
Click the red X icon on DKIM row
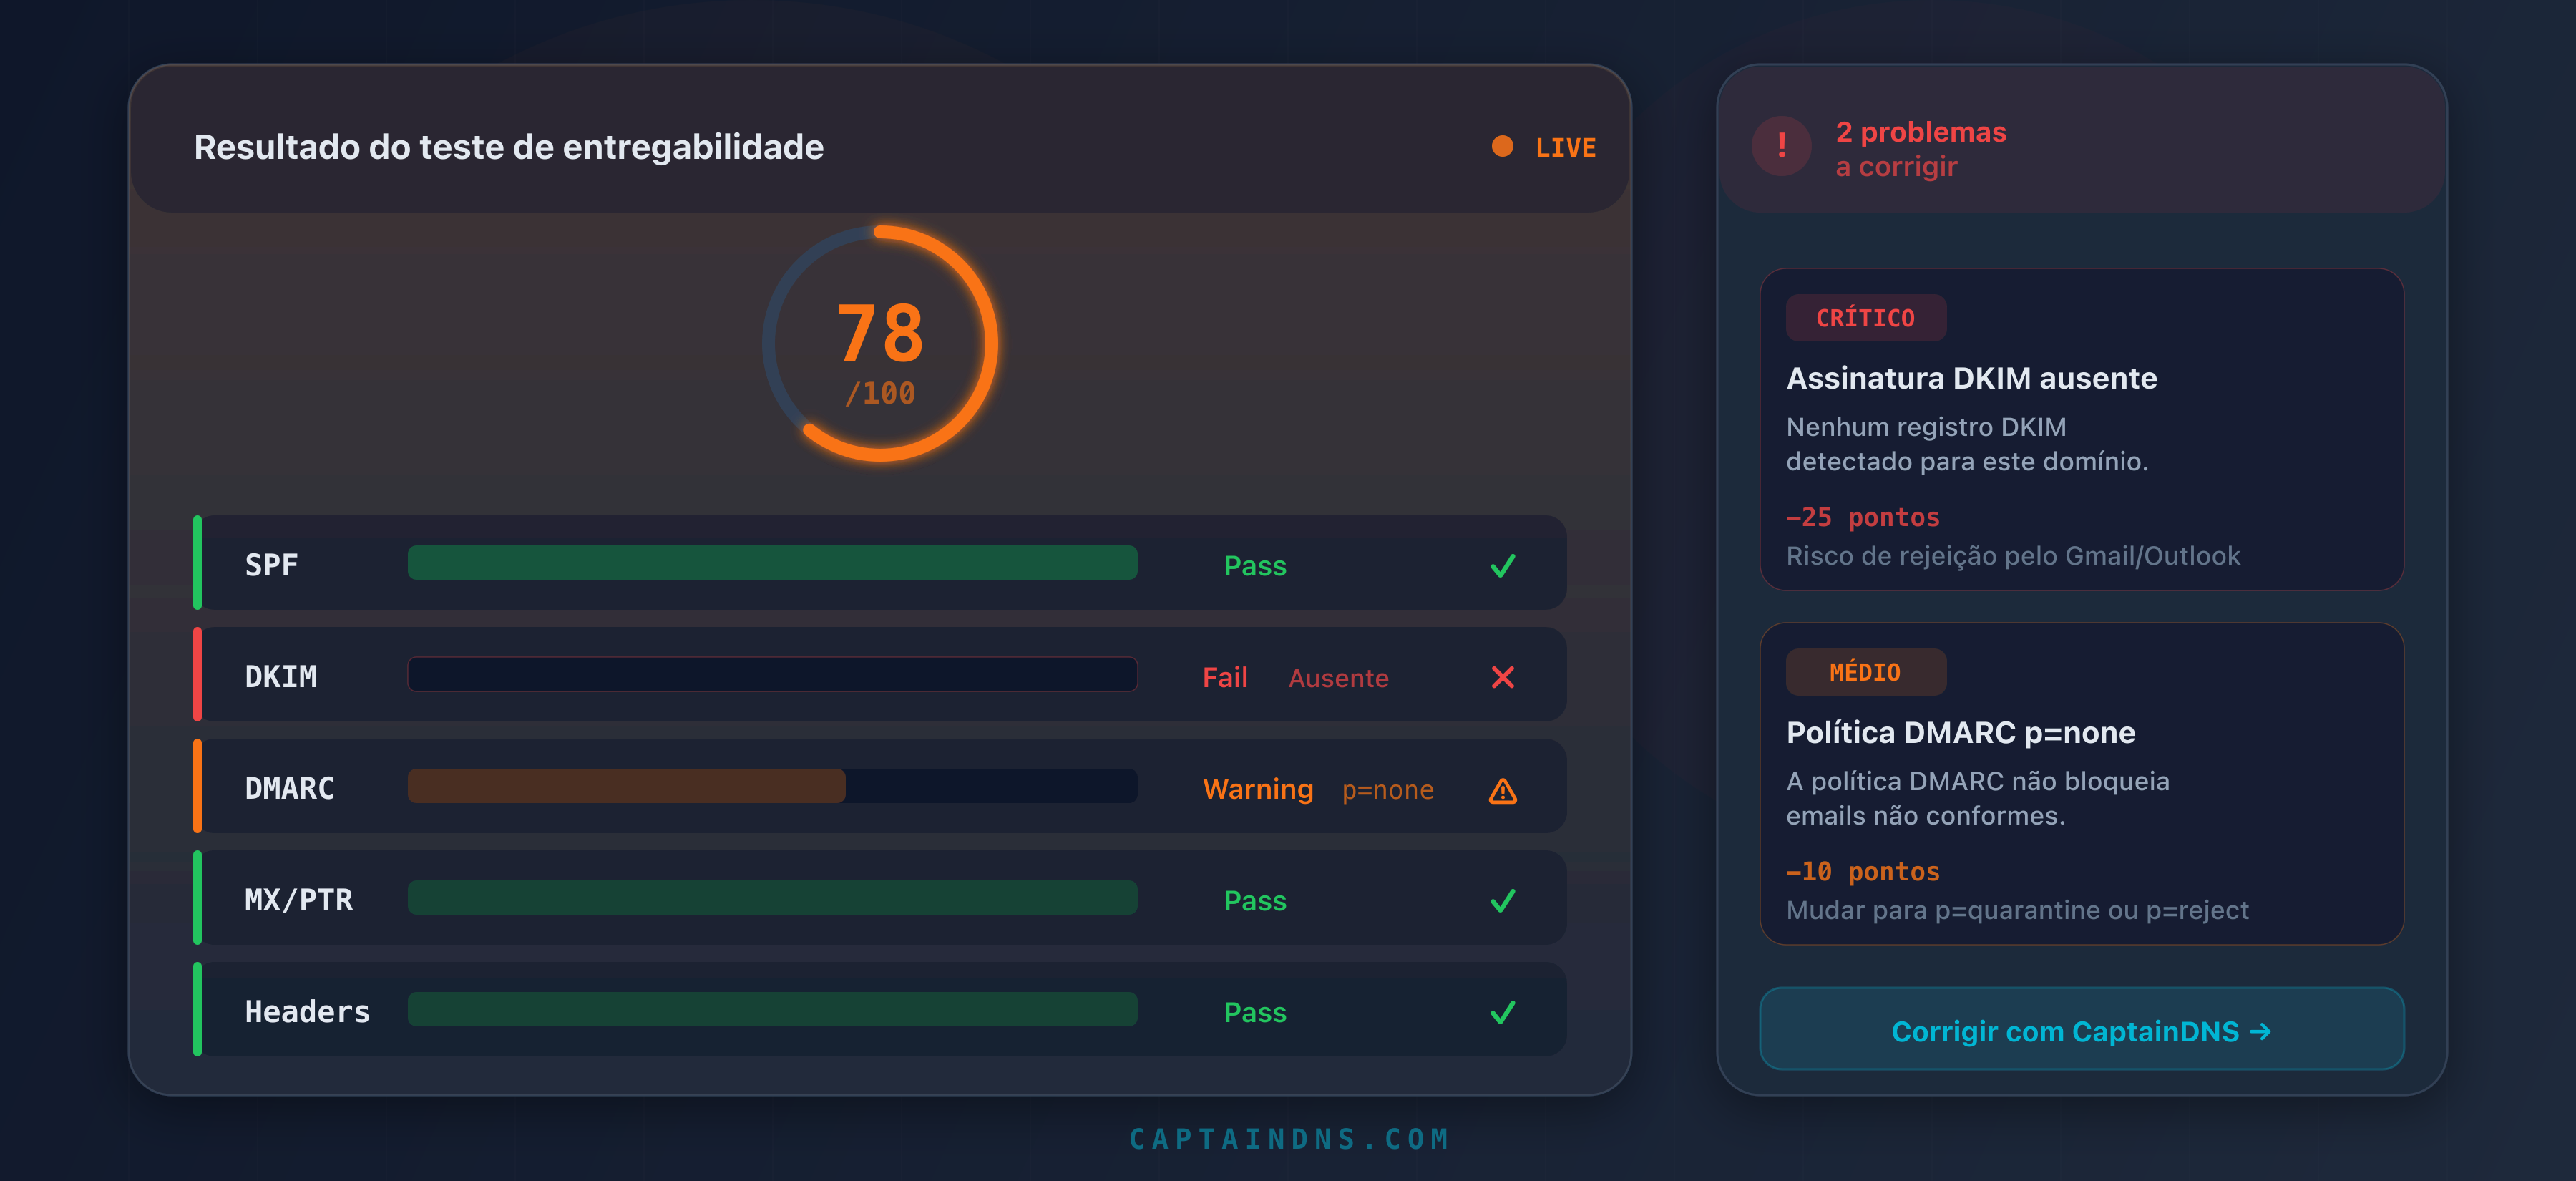(x=1503, y=677)
